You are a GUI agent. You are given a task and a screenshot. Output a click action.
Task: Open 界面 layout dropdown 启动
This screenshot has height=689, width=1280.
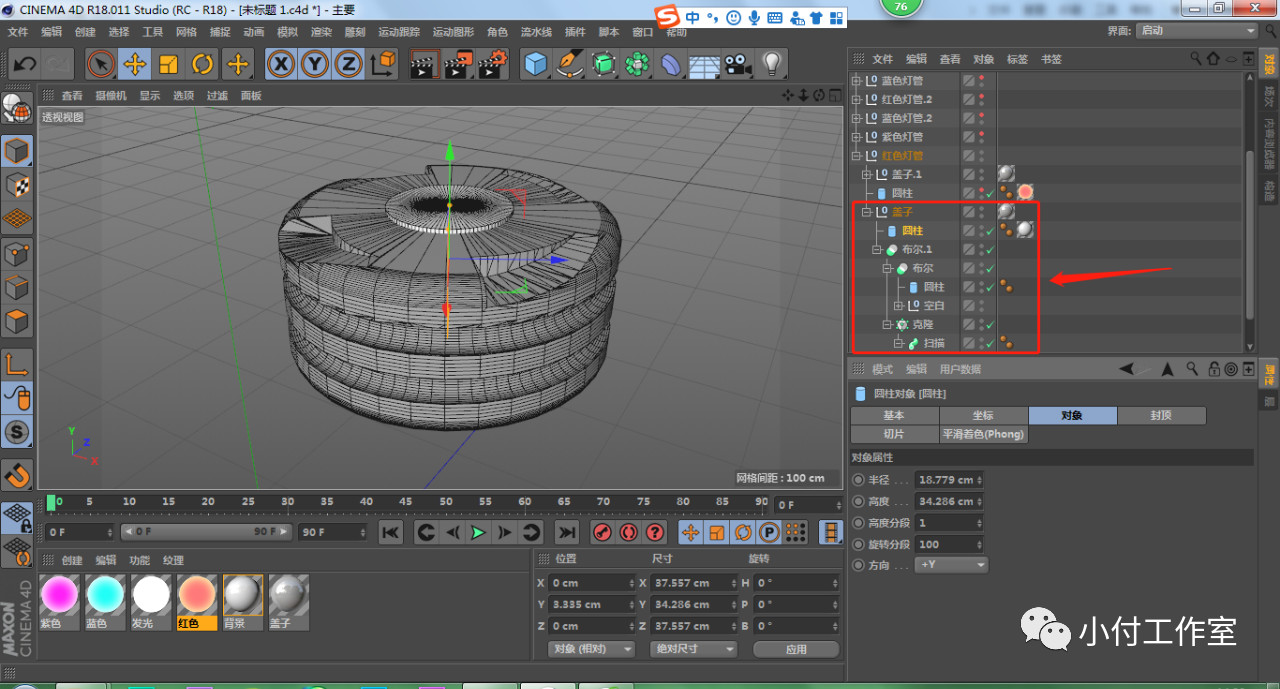pyautogui.click(x=1197, y=31)
